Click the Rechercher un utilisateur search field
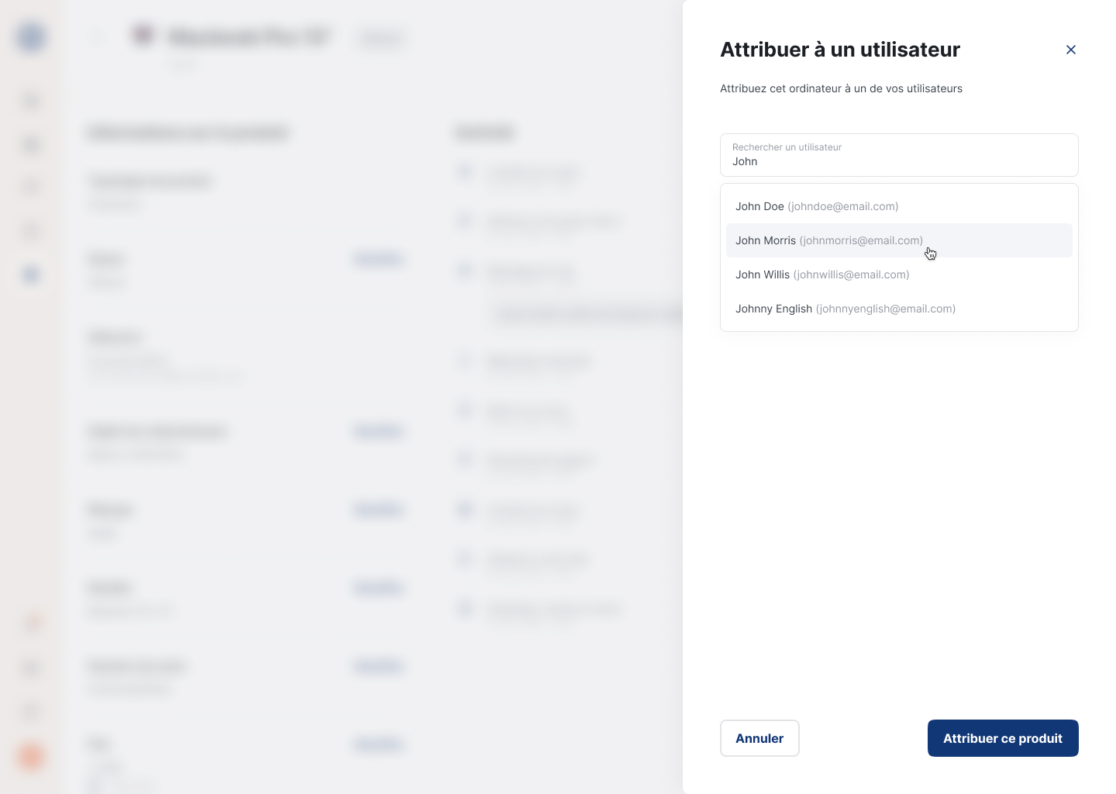Viewport: 1116px width, 794px height. click(x=898, y=156)
